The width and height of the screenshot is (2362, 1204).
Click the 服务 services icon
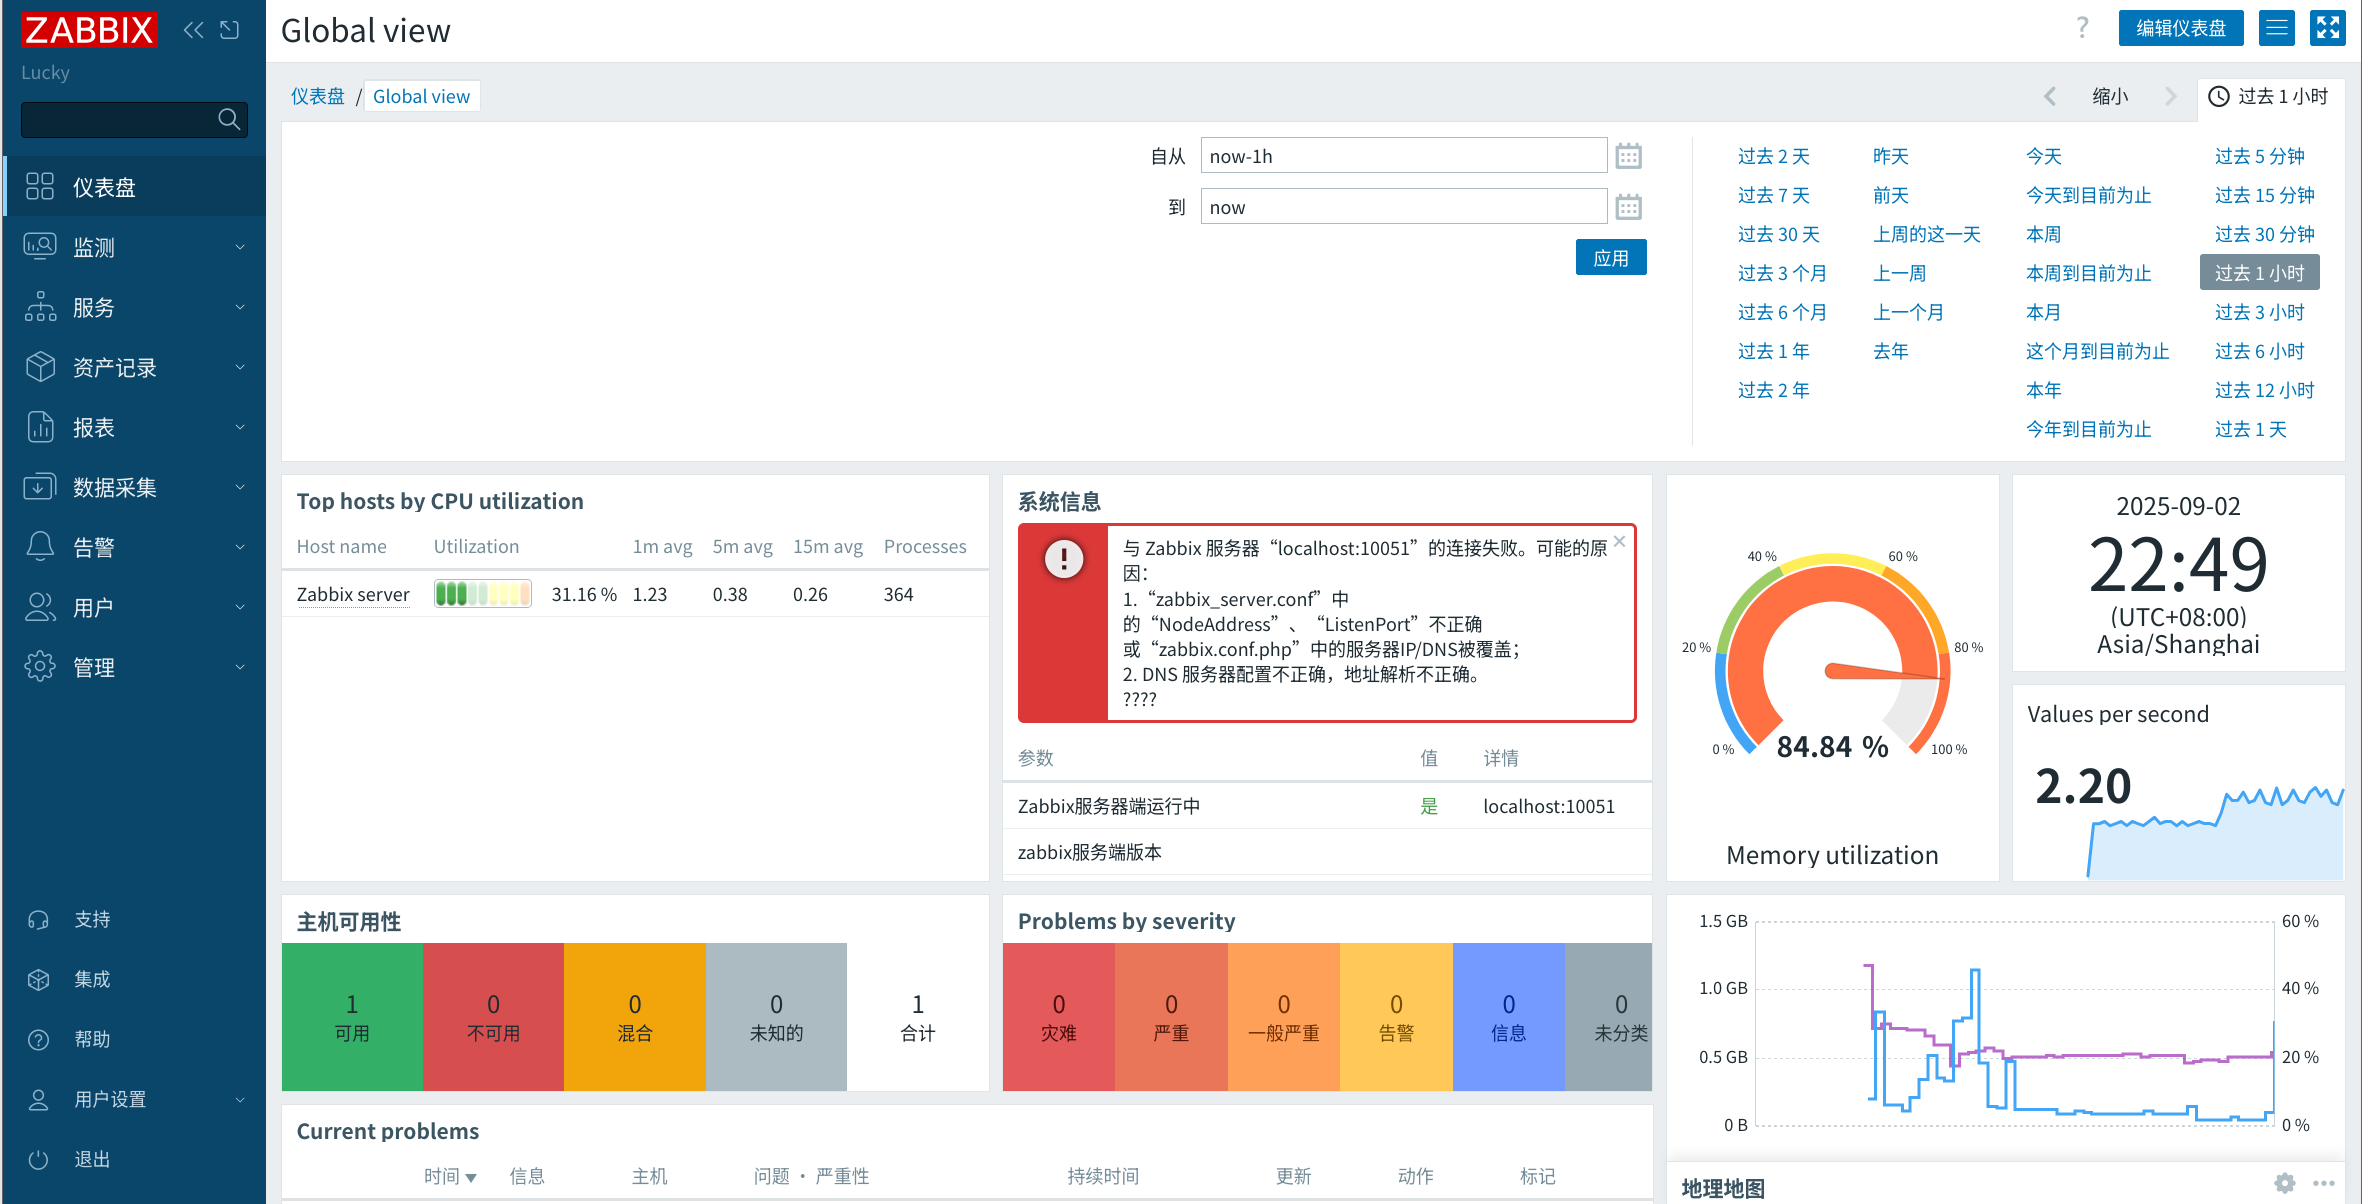40,307
